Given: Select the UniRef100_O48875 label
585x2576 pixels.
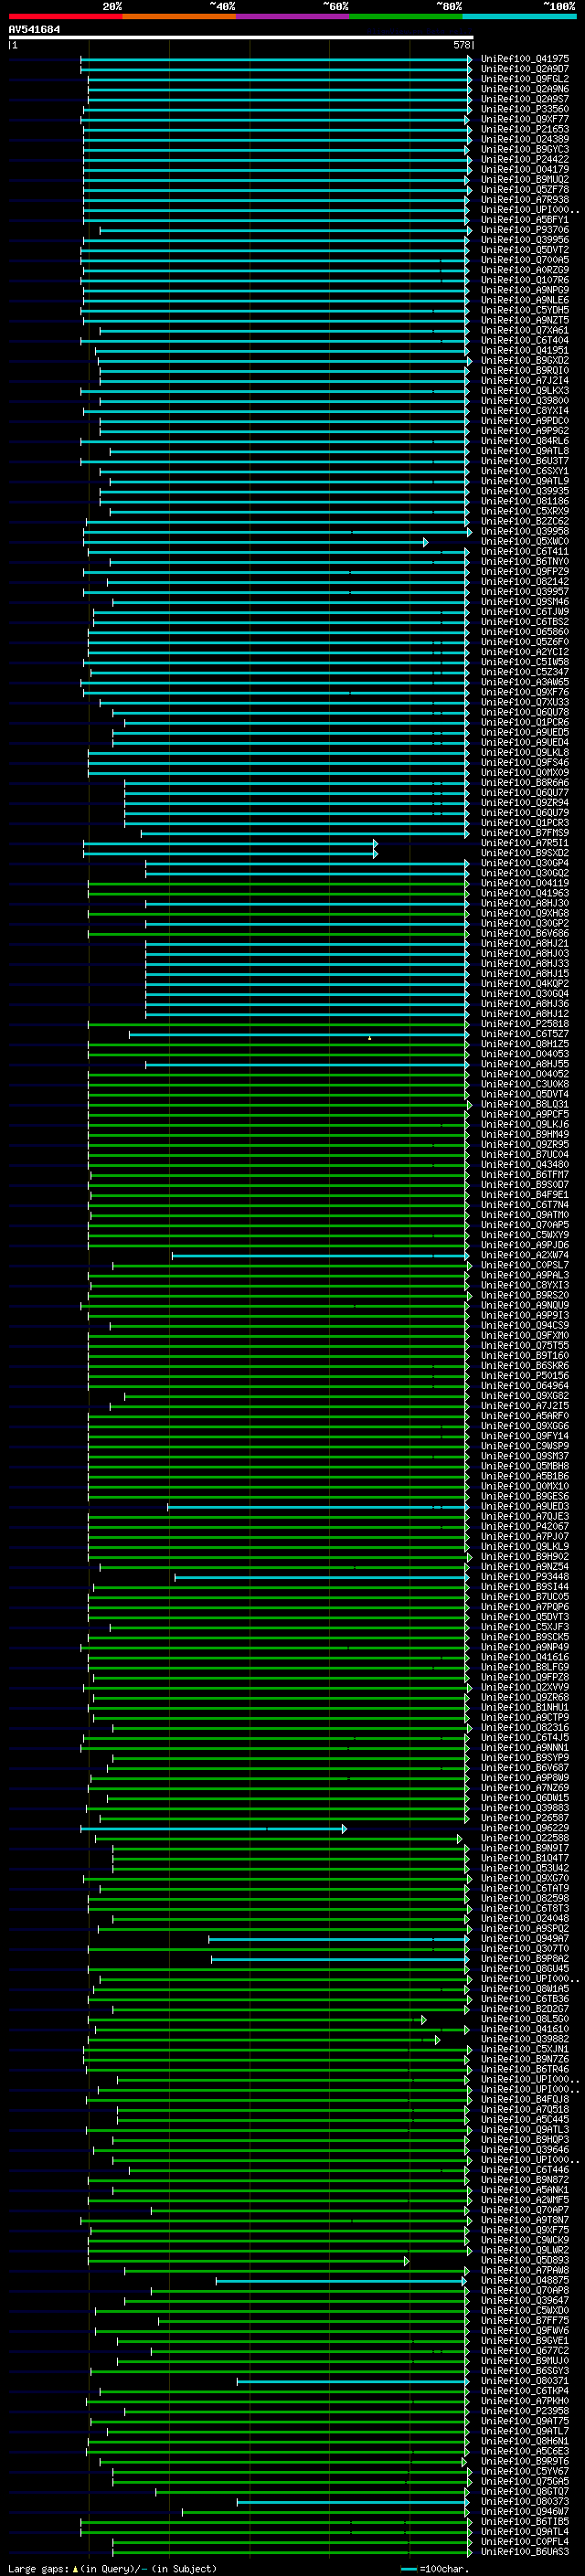Looking at the screenshot, I should coord(525,2280).
